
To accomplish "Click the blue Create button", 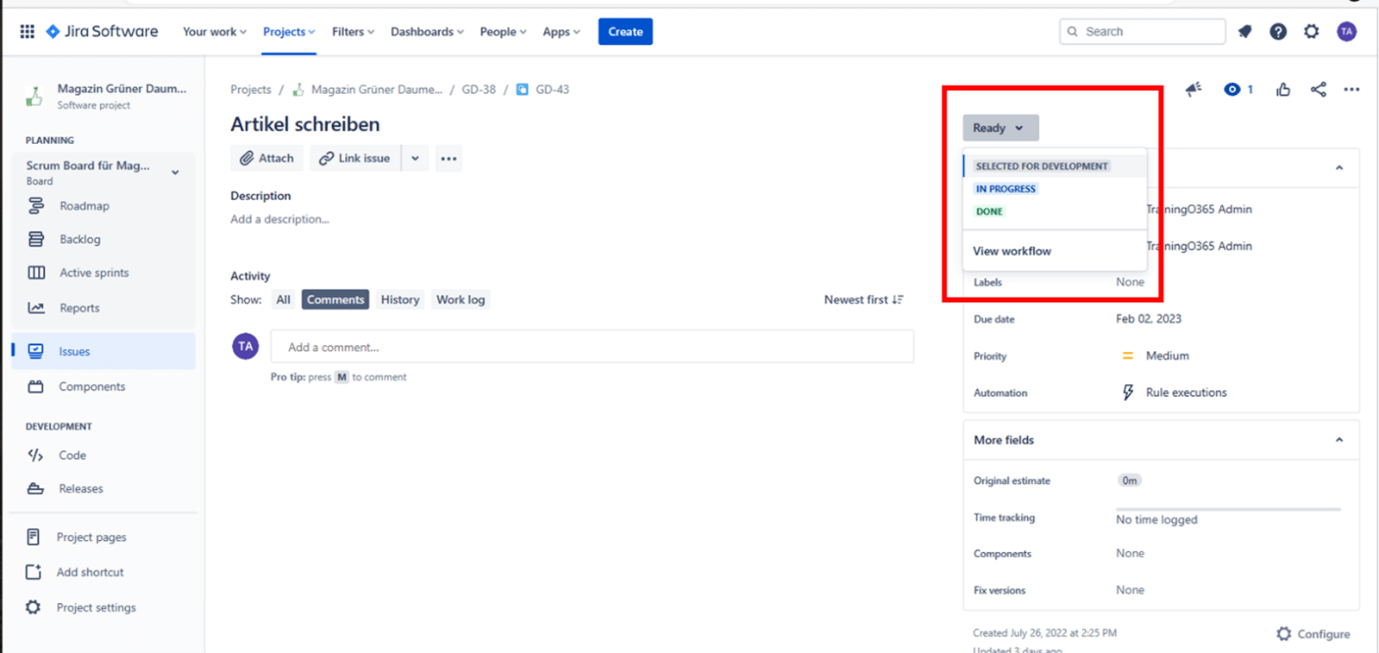I will [625, 32].
